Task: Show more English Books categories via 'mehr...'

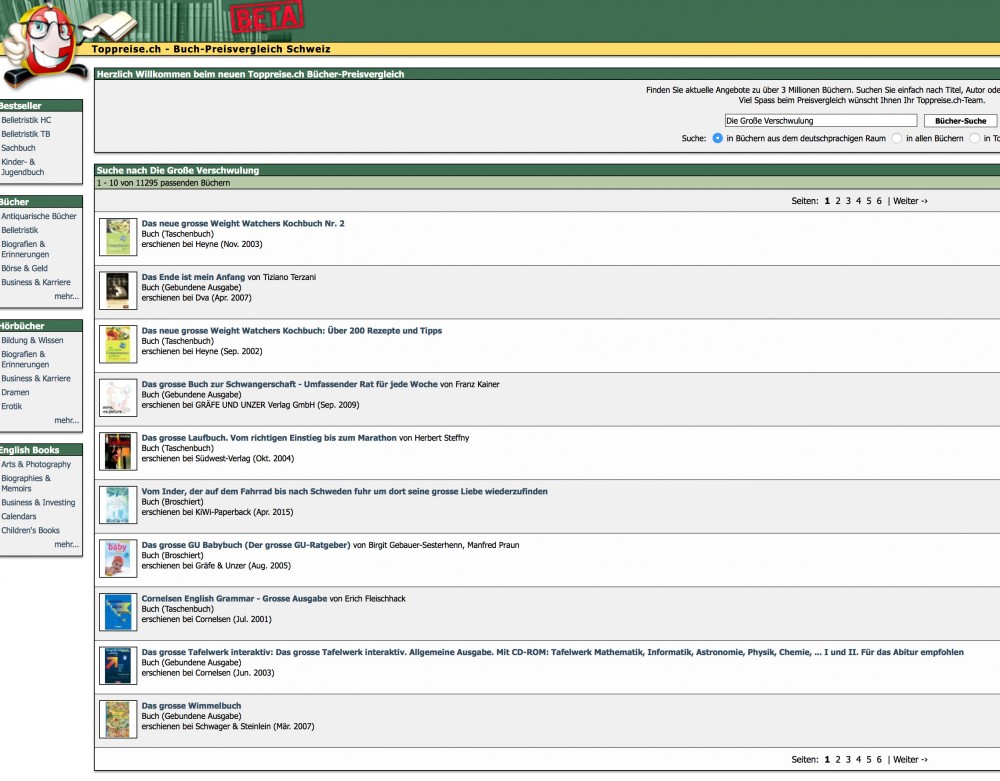Action: point(66,544)
